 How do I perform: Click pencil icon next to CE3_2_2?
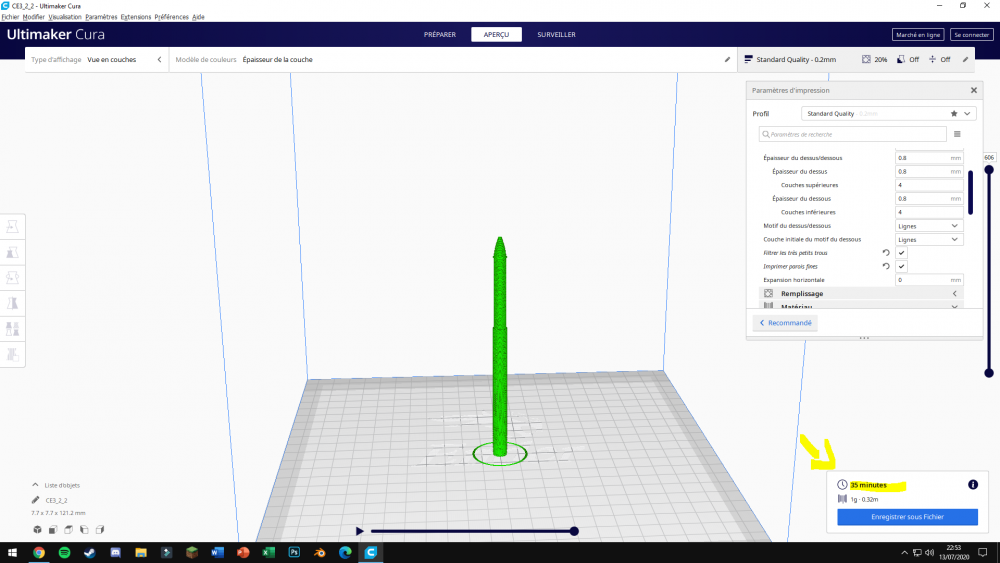point(36,500)
